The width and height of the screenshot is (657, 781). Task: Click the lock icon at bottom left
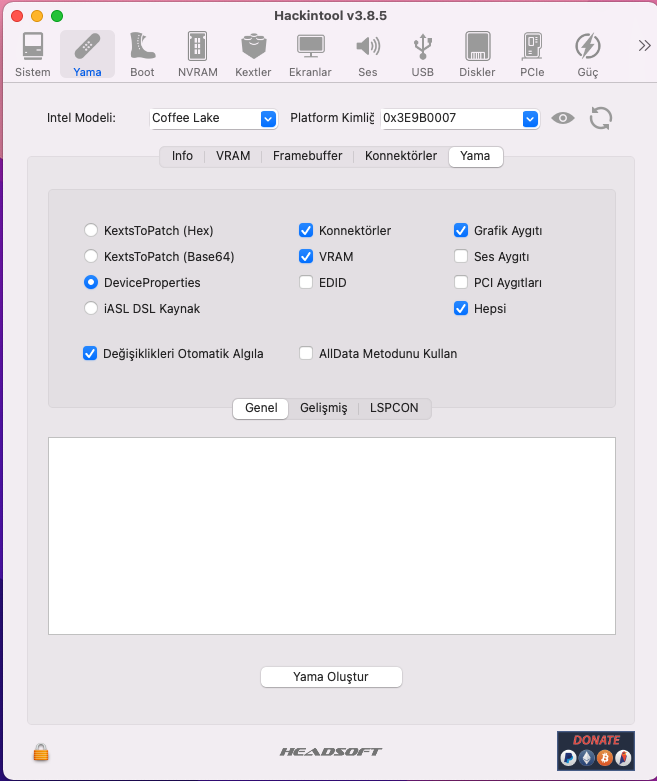[41, 752]
